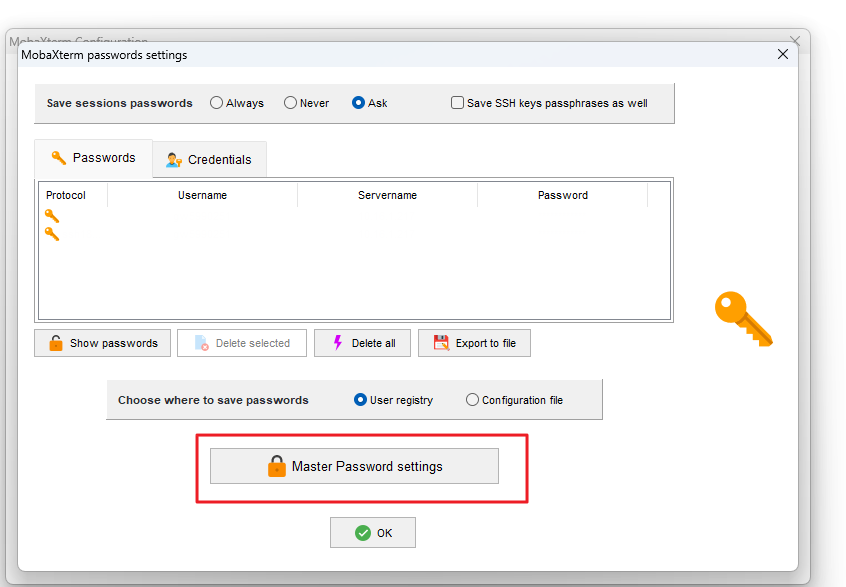
Task: Click the Export to file button
Action: (x=474, y=343)
